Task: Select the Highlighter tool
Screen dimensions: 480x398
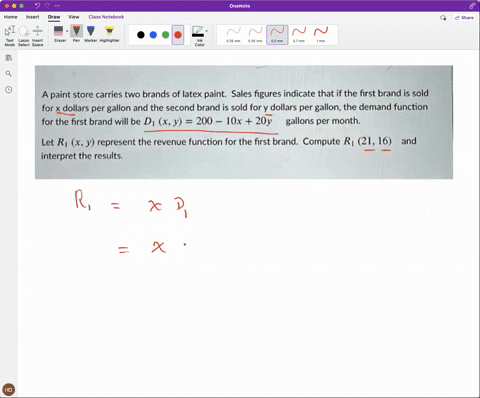Action: [109, 34]
